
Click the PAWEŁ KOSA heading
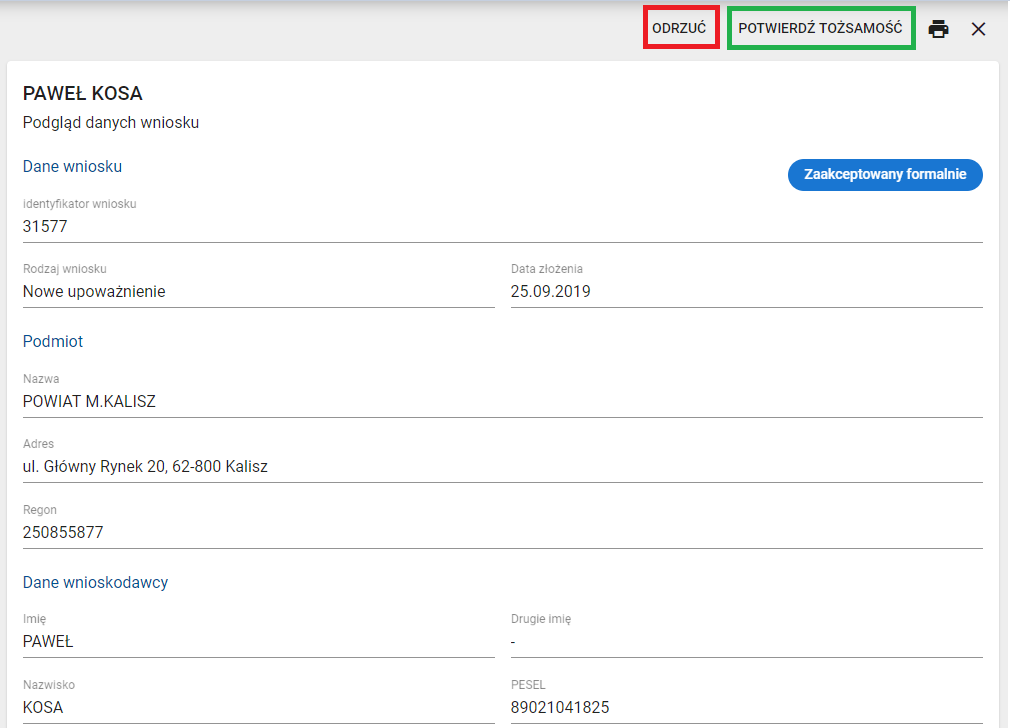[x=83, y=94]
